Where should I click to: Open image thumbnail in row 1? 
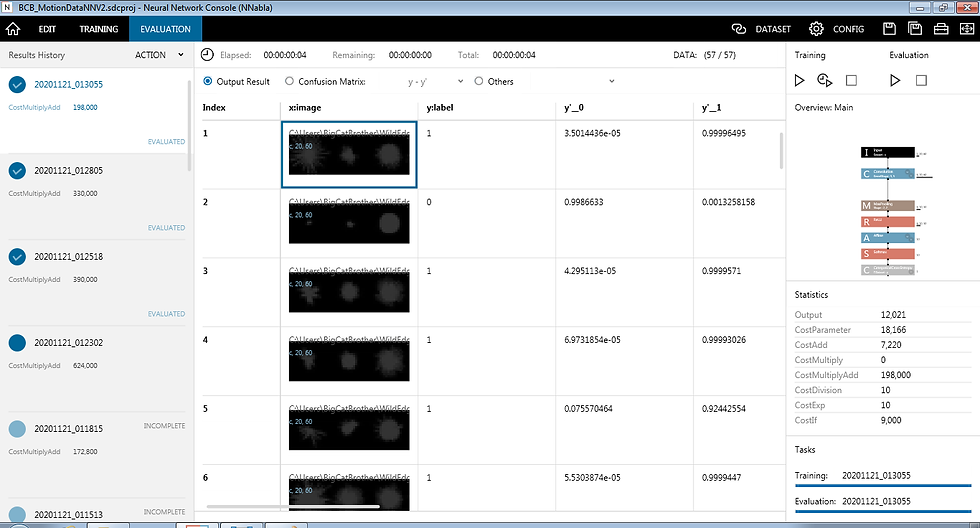tap(349, 154)
